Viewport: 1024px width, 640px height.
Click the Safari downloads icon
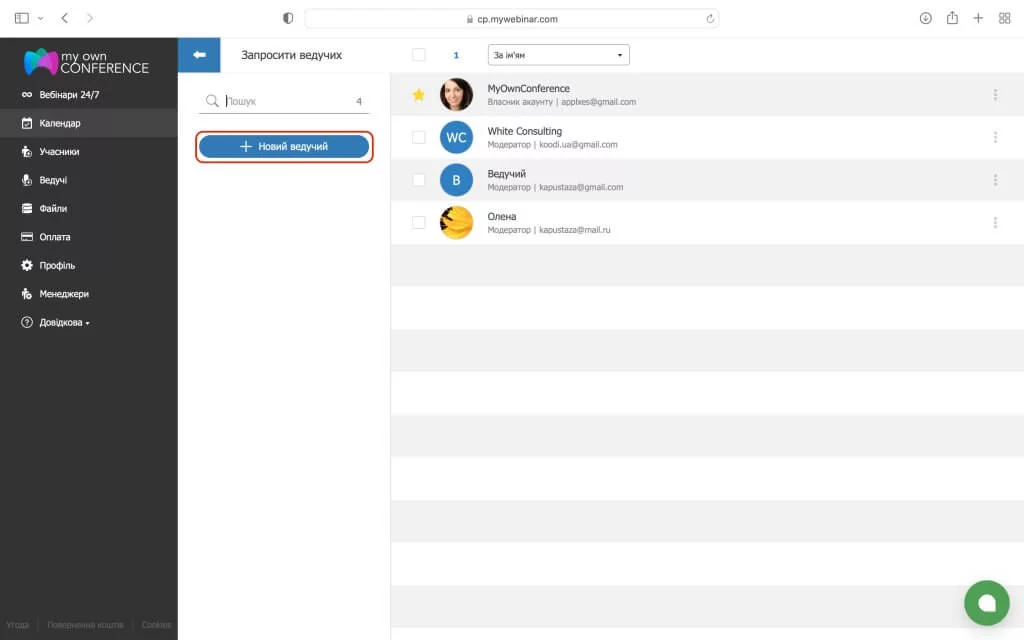coord(925,18)
